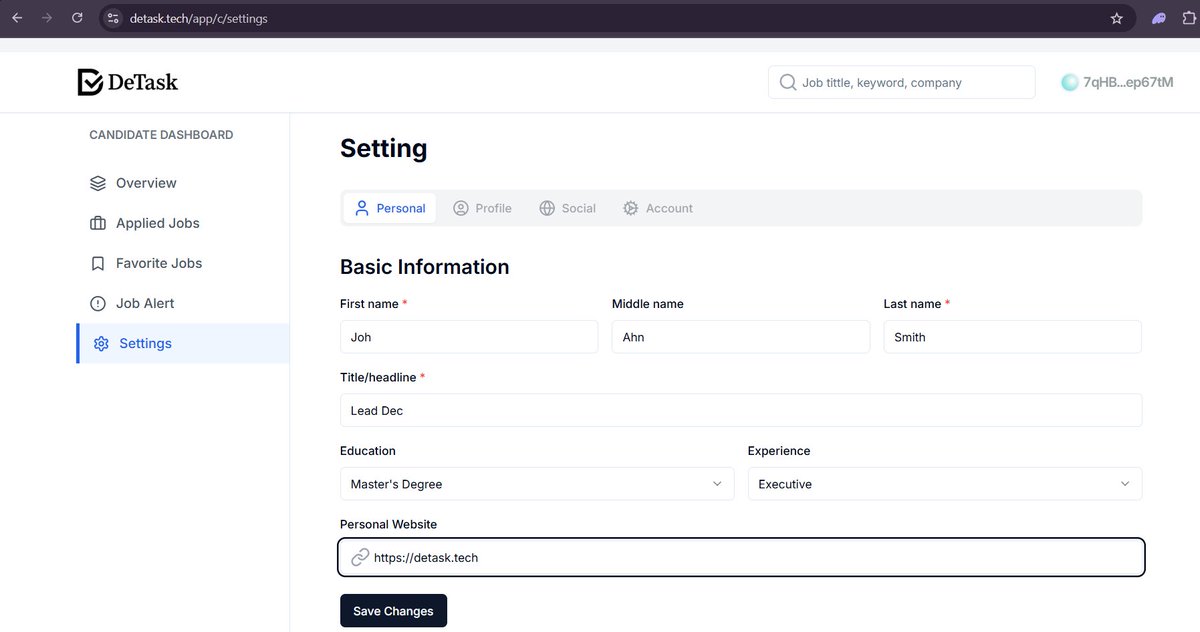The height and width of the screenshot is (632, 1200).
Task: Click the search magnifier icon
Action: (788, 82)
